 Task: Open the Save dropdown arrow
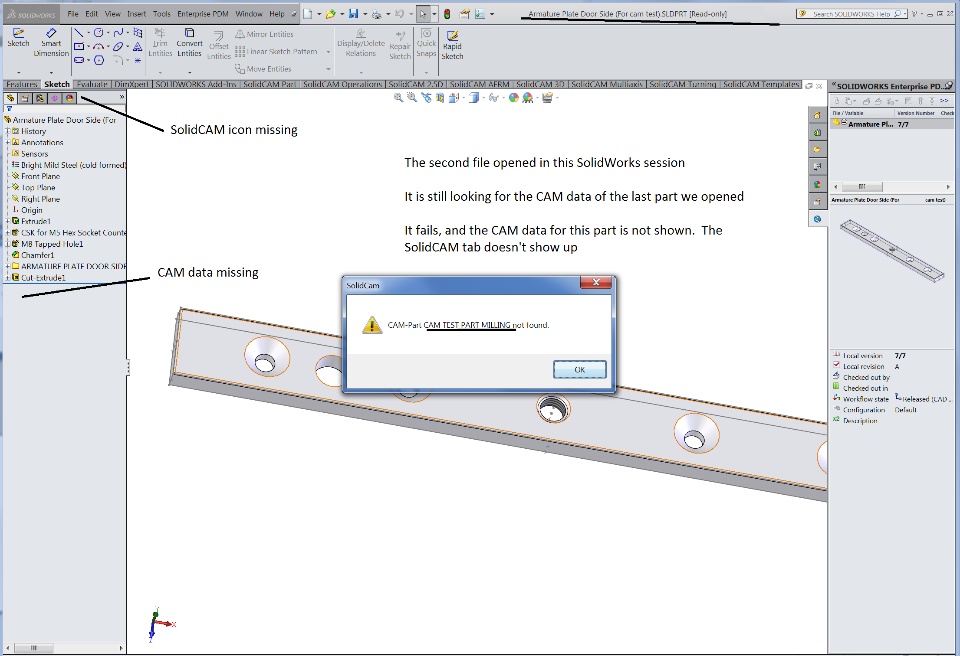tap(365, 13)
